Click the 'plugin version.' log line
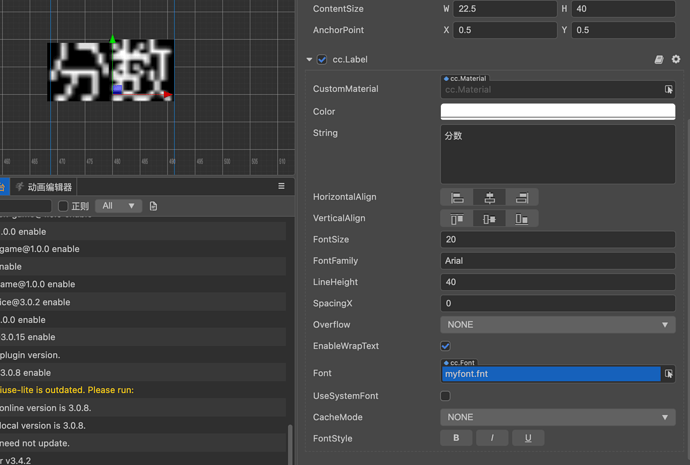This screenshot has height=465, width=690. point(143,355)
